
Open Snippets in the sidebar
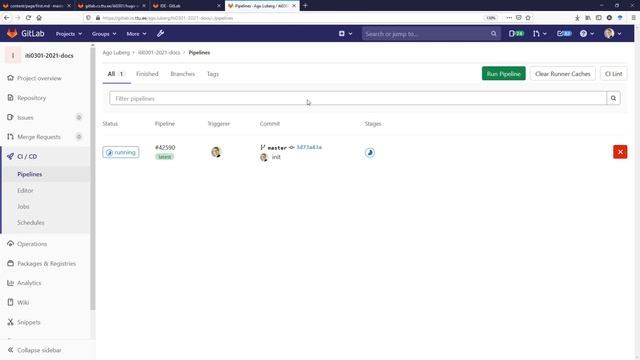29,322
